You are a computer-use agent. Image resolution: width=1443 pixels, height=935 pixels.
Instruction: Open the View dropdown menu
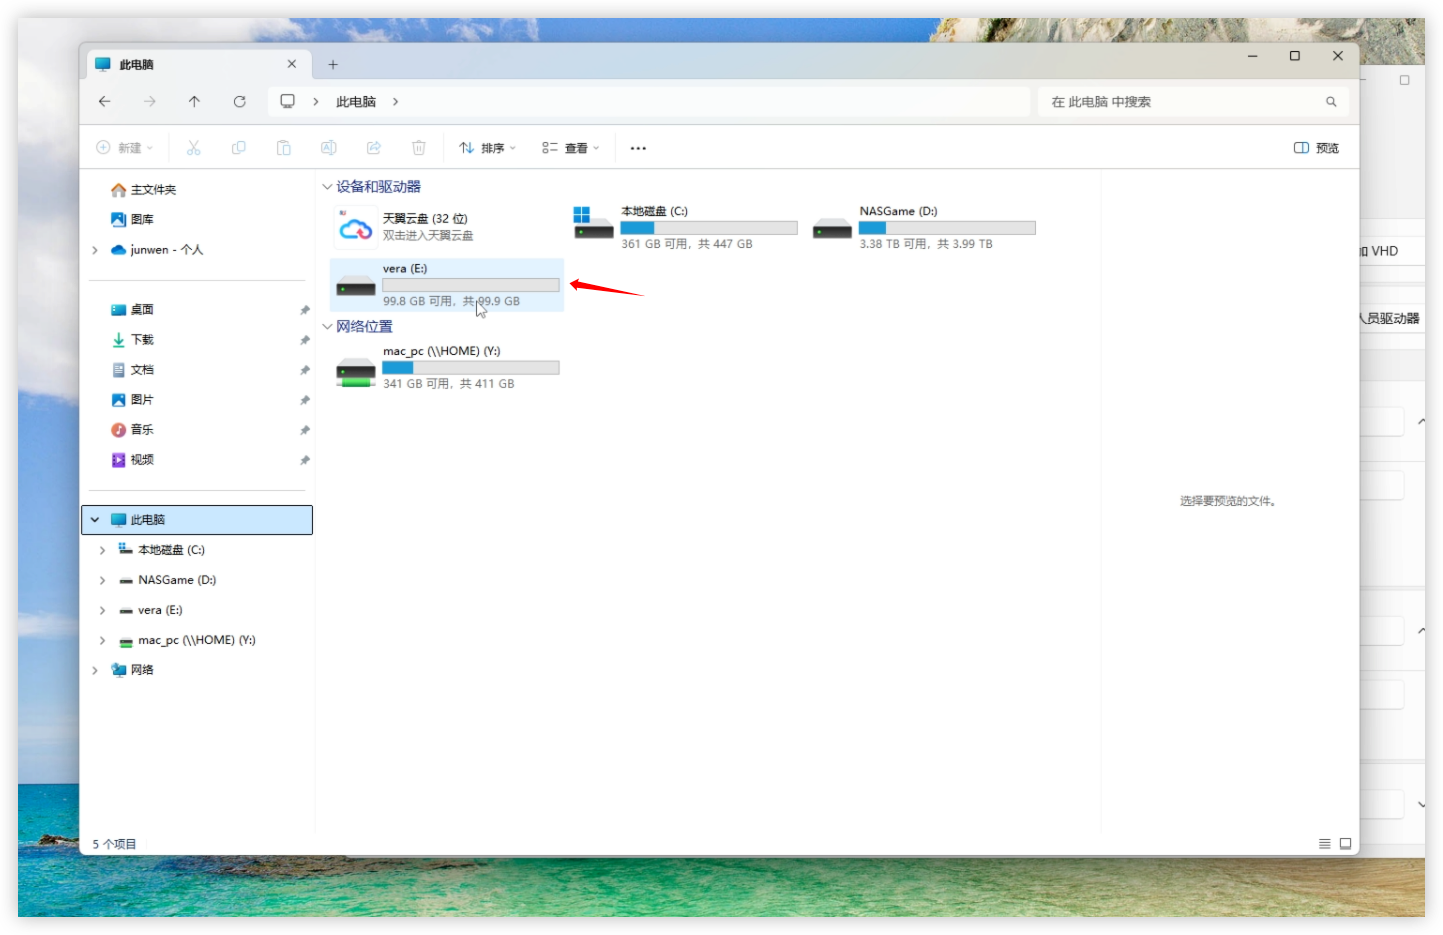tap(570, 148)
